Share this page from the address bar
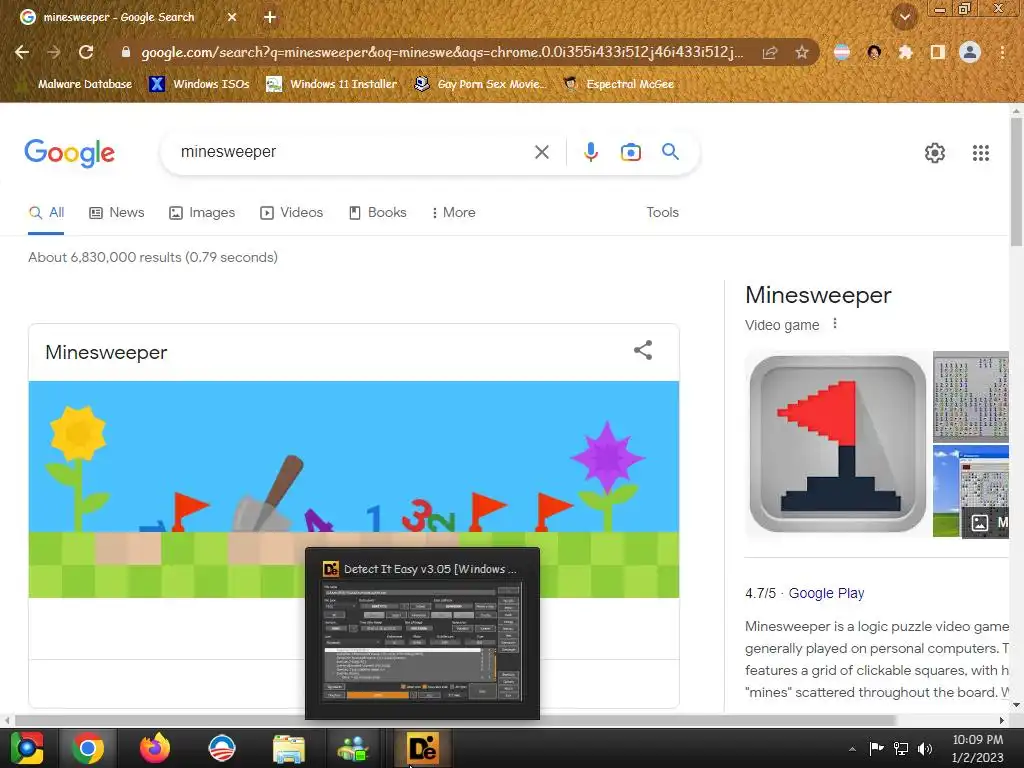 click(x=770, y=52)
